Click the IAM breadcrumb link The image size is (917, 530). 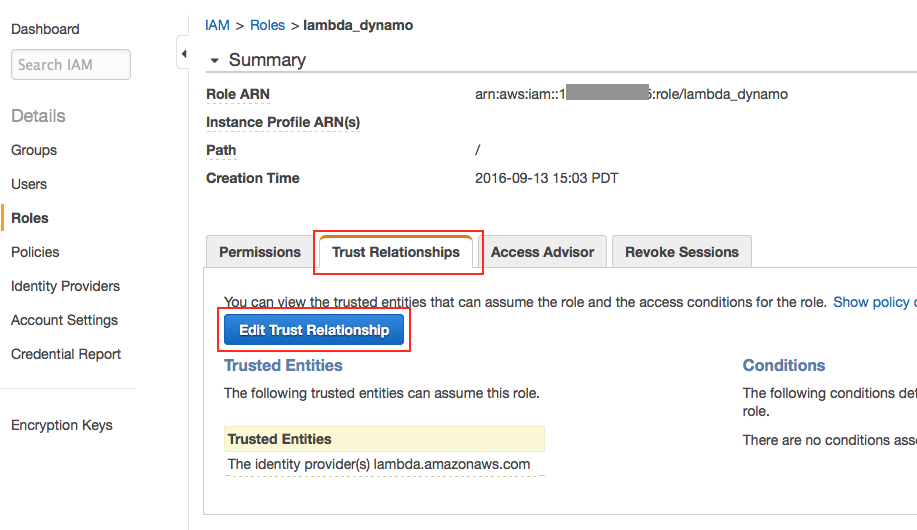coord(217,25)
